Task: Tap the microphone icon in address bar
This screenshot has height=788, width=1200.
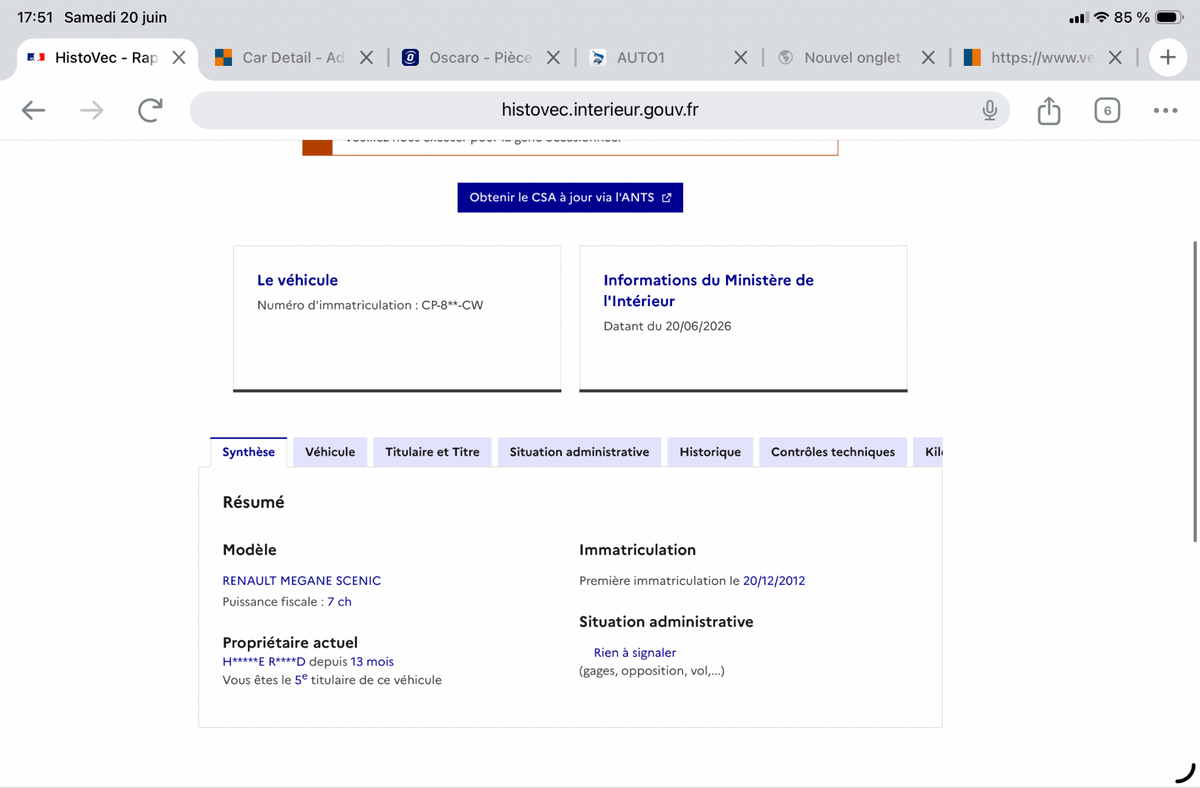Action: 989,110
